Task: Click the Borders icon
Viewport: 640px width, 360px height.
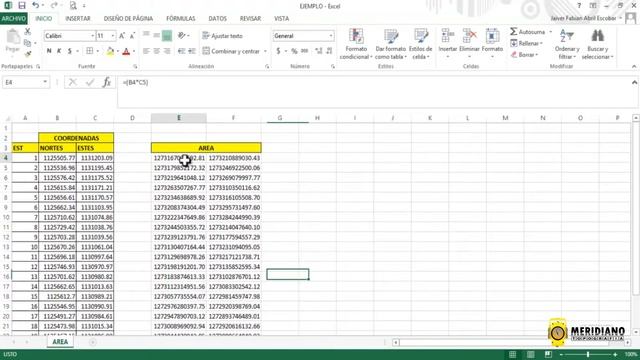Action: [89, 51]
